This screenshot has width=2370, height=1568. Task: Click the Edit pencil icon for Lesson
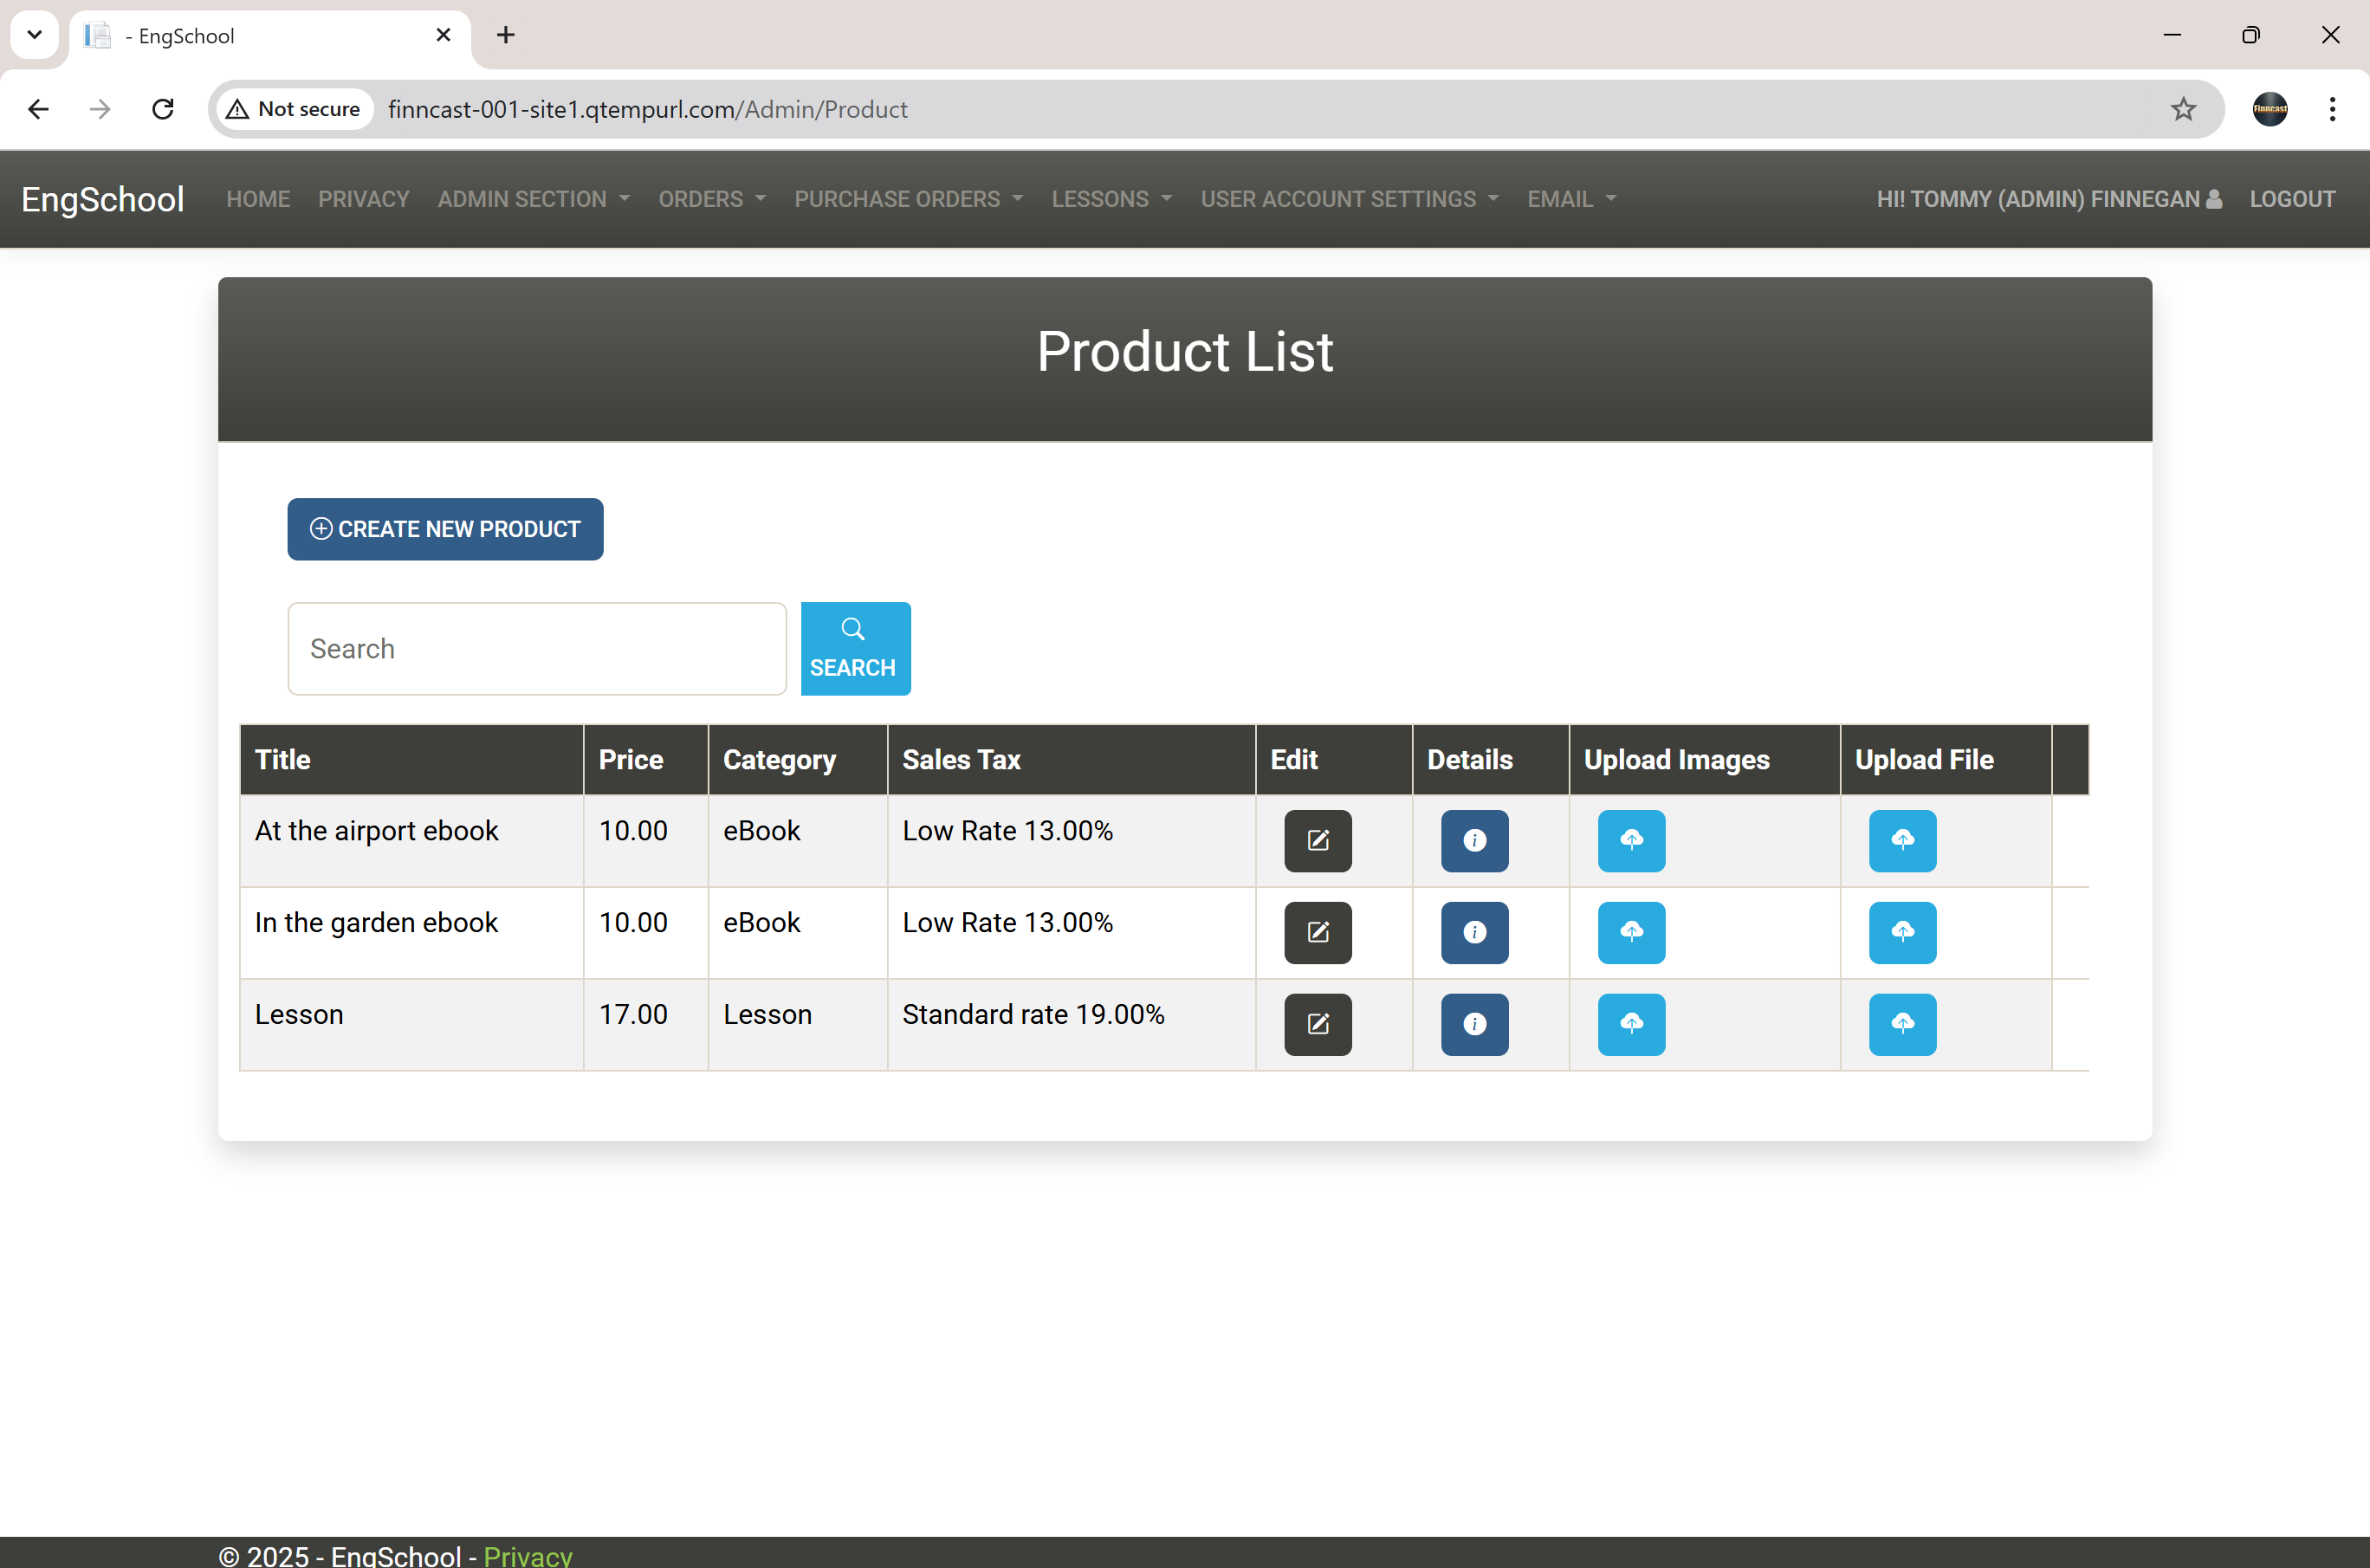coord(1317,1024)
